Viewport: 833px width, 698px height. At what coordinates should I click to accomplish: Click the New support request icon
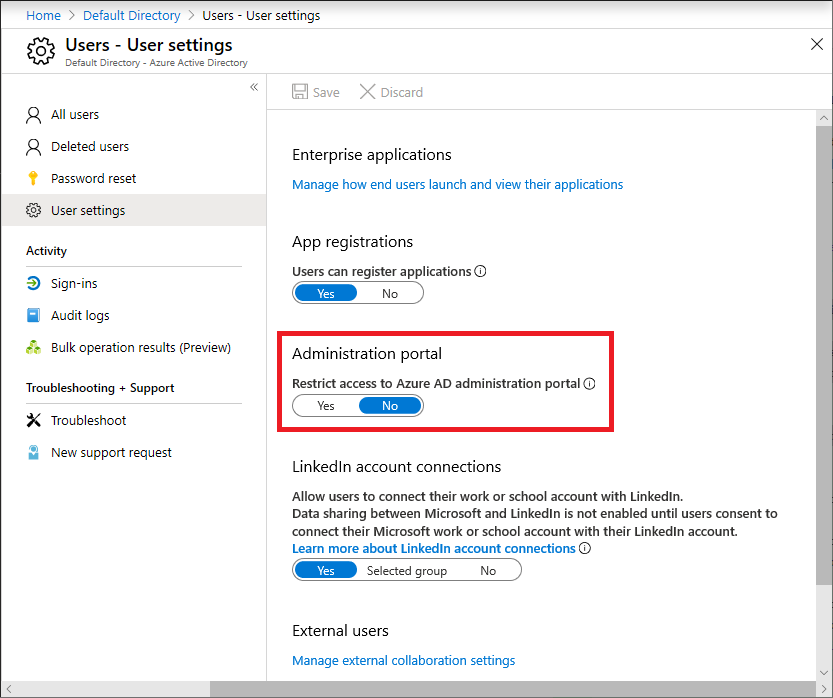33,453
